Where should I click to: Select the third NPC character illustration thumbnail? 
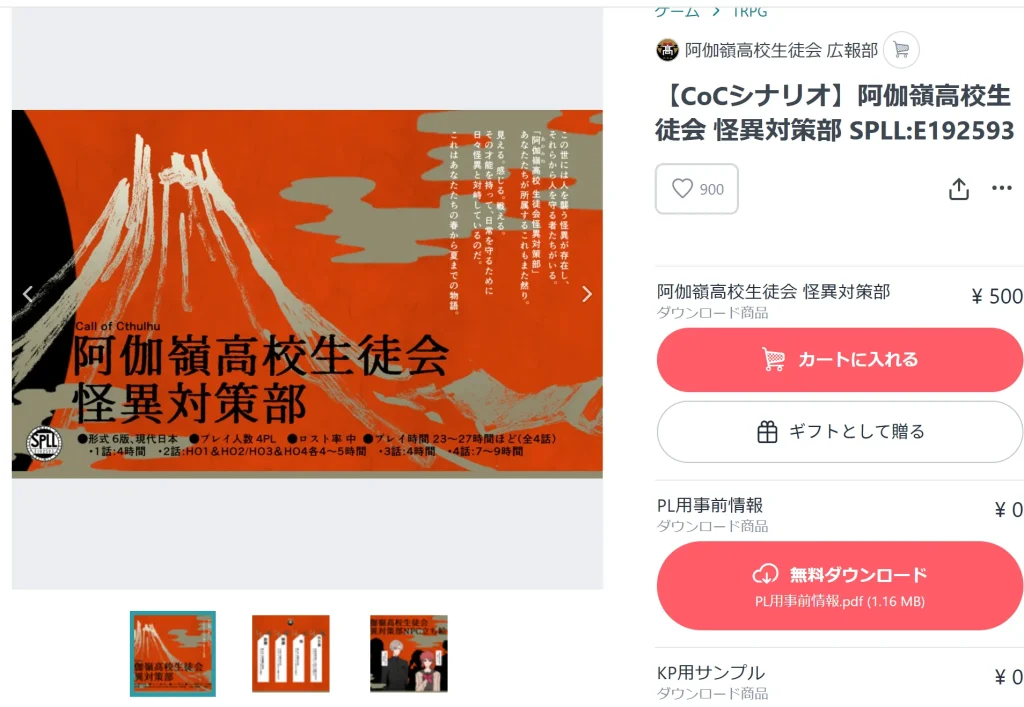pyautogui.click(x=409, y=653)
